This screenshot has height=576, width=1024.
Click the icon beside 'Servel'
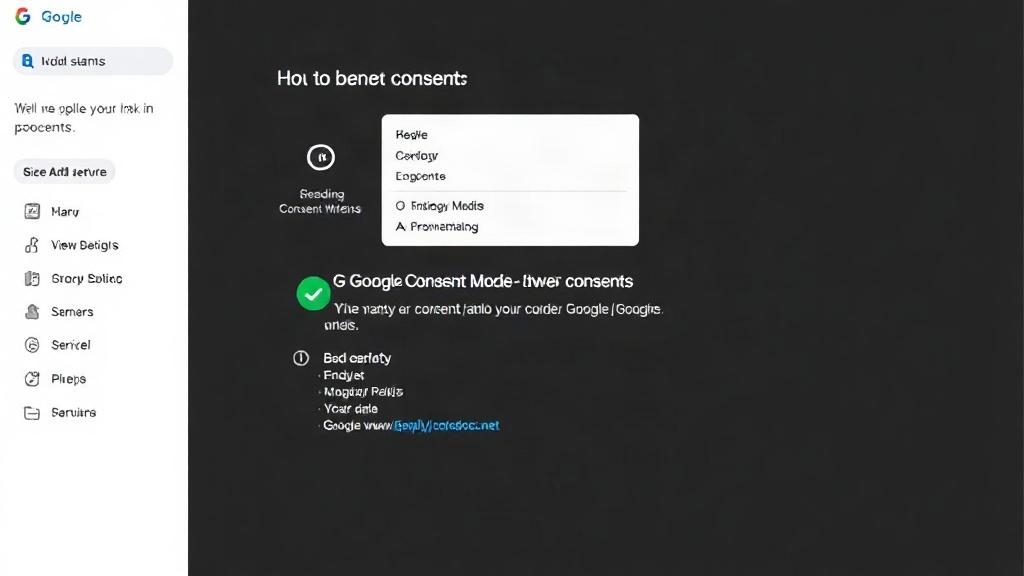32,345
